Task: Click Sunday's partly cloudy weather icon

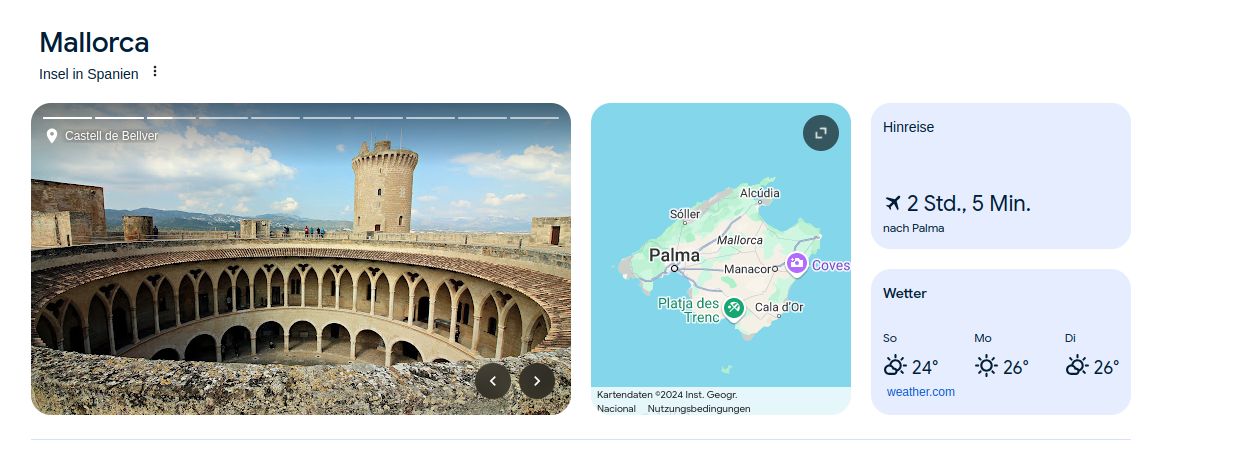Action: (895, 366)
